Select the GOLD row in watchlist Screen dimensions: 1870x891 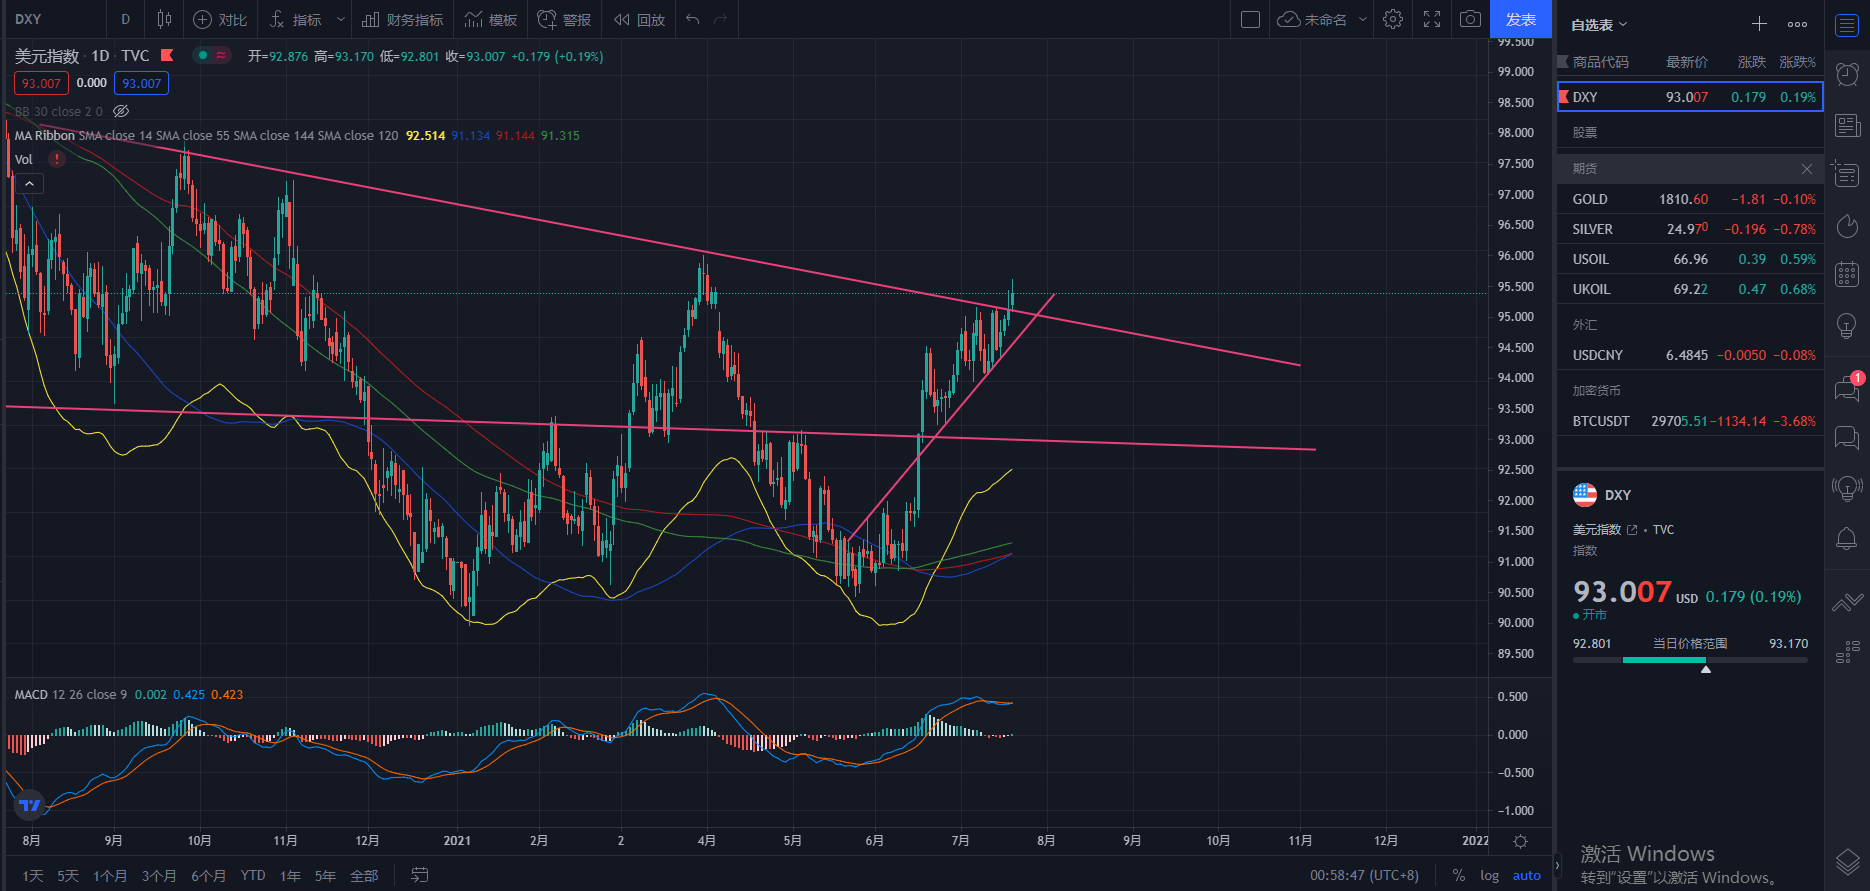1690,199
